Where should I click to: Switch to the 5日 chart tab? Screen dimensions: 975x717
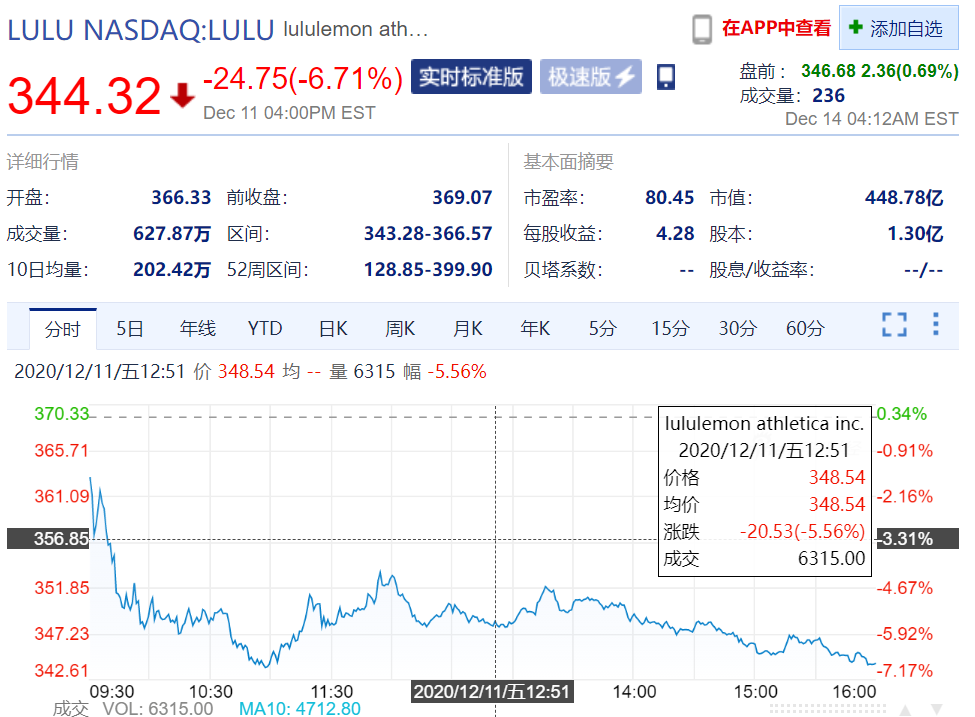[x=130, y=328]
